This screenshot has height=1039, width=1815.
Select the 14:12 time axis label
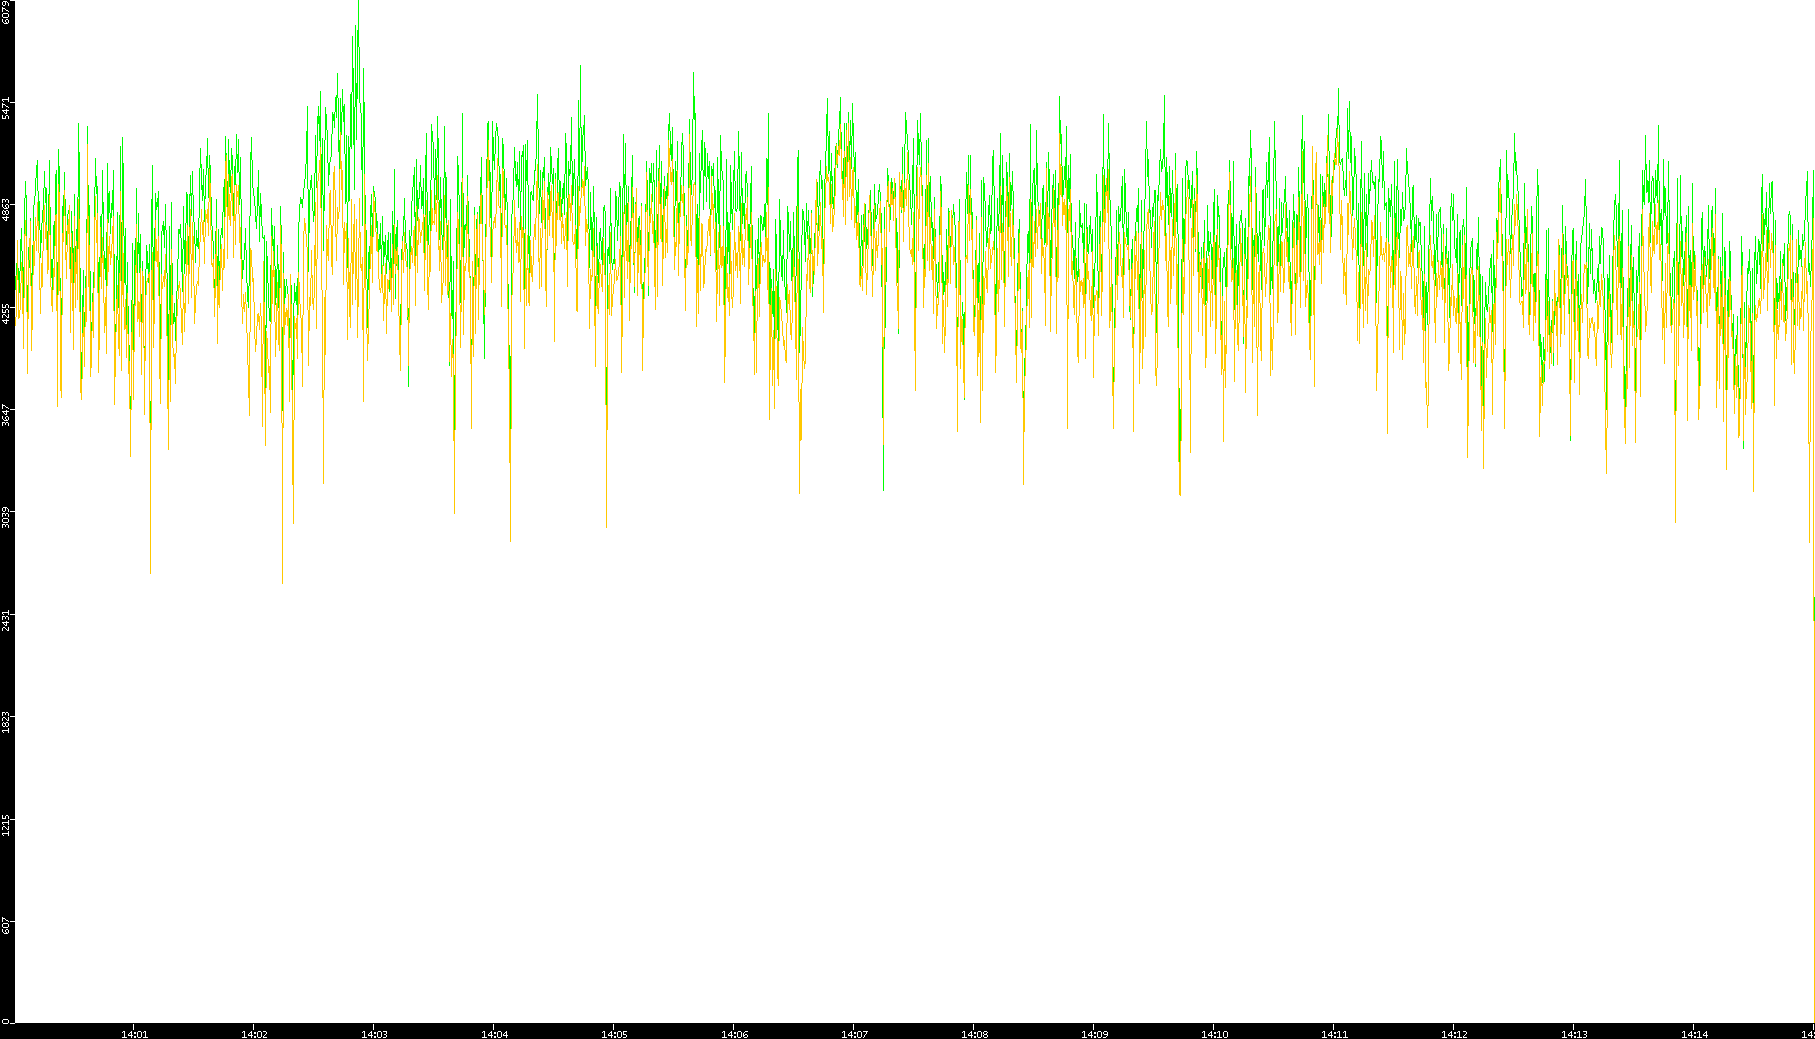(x=1454, y=1033)
